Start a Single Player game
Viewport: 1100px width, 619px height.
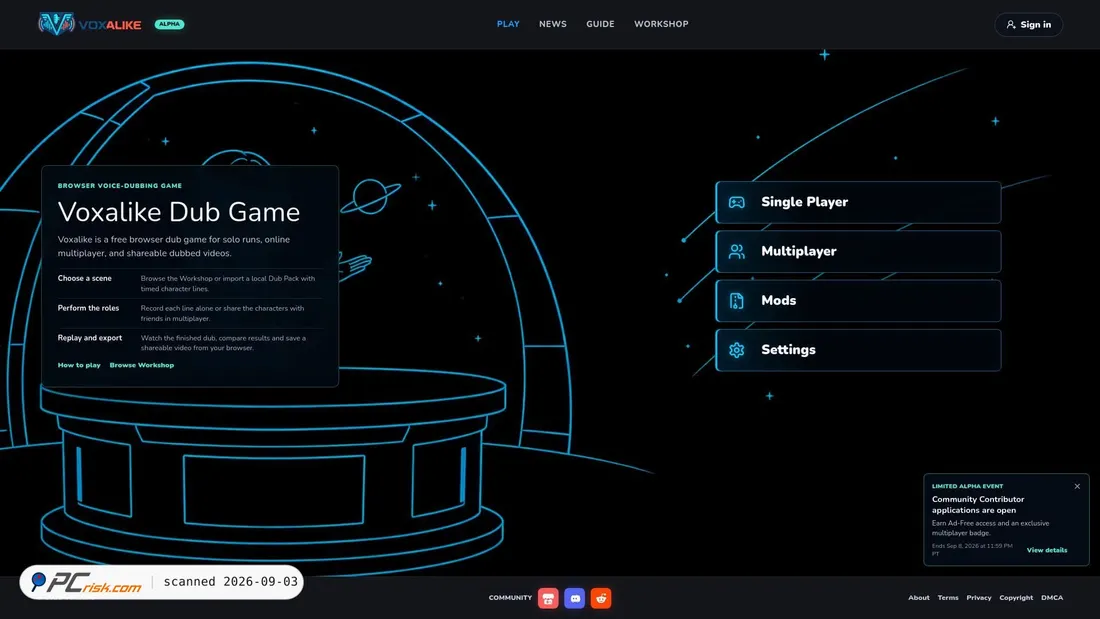tap(858, 202)
